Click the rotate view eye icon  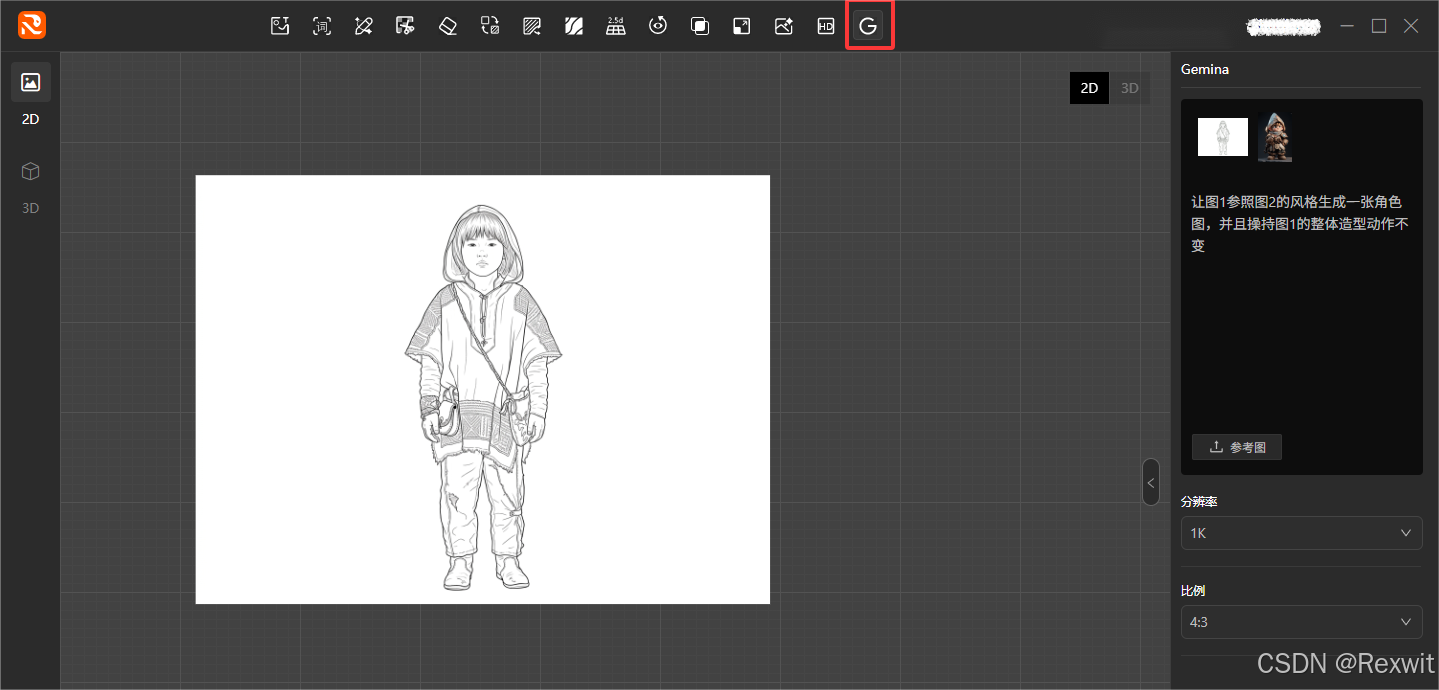click(657, 26)
